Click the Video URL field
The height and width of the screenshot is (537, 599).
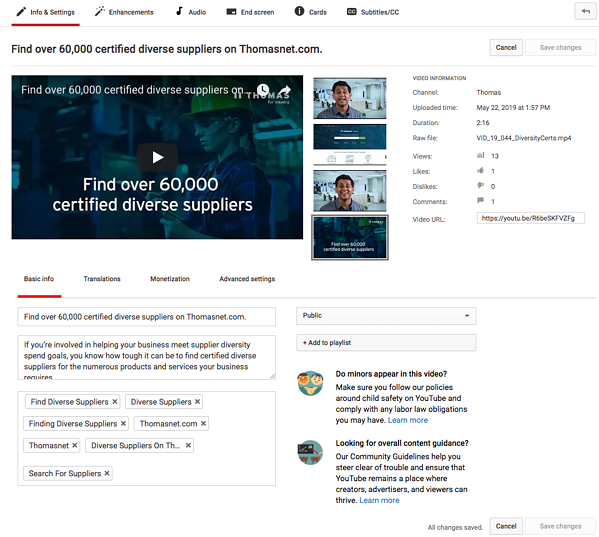tap(531, 218)
